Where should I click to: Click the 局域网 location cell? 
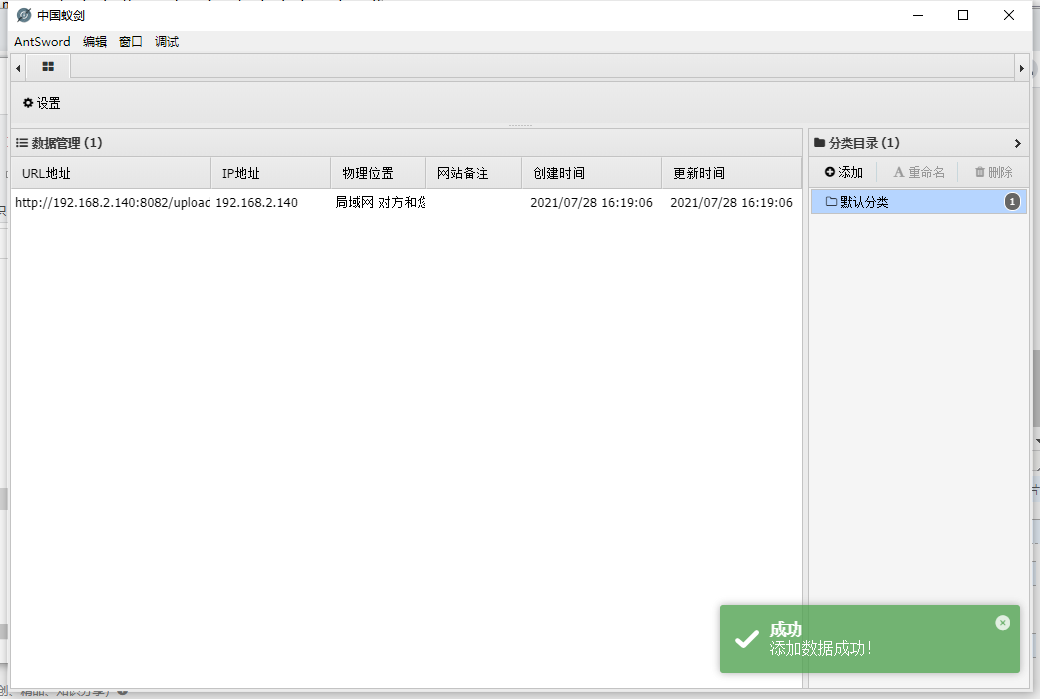click(379, 202)
